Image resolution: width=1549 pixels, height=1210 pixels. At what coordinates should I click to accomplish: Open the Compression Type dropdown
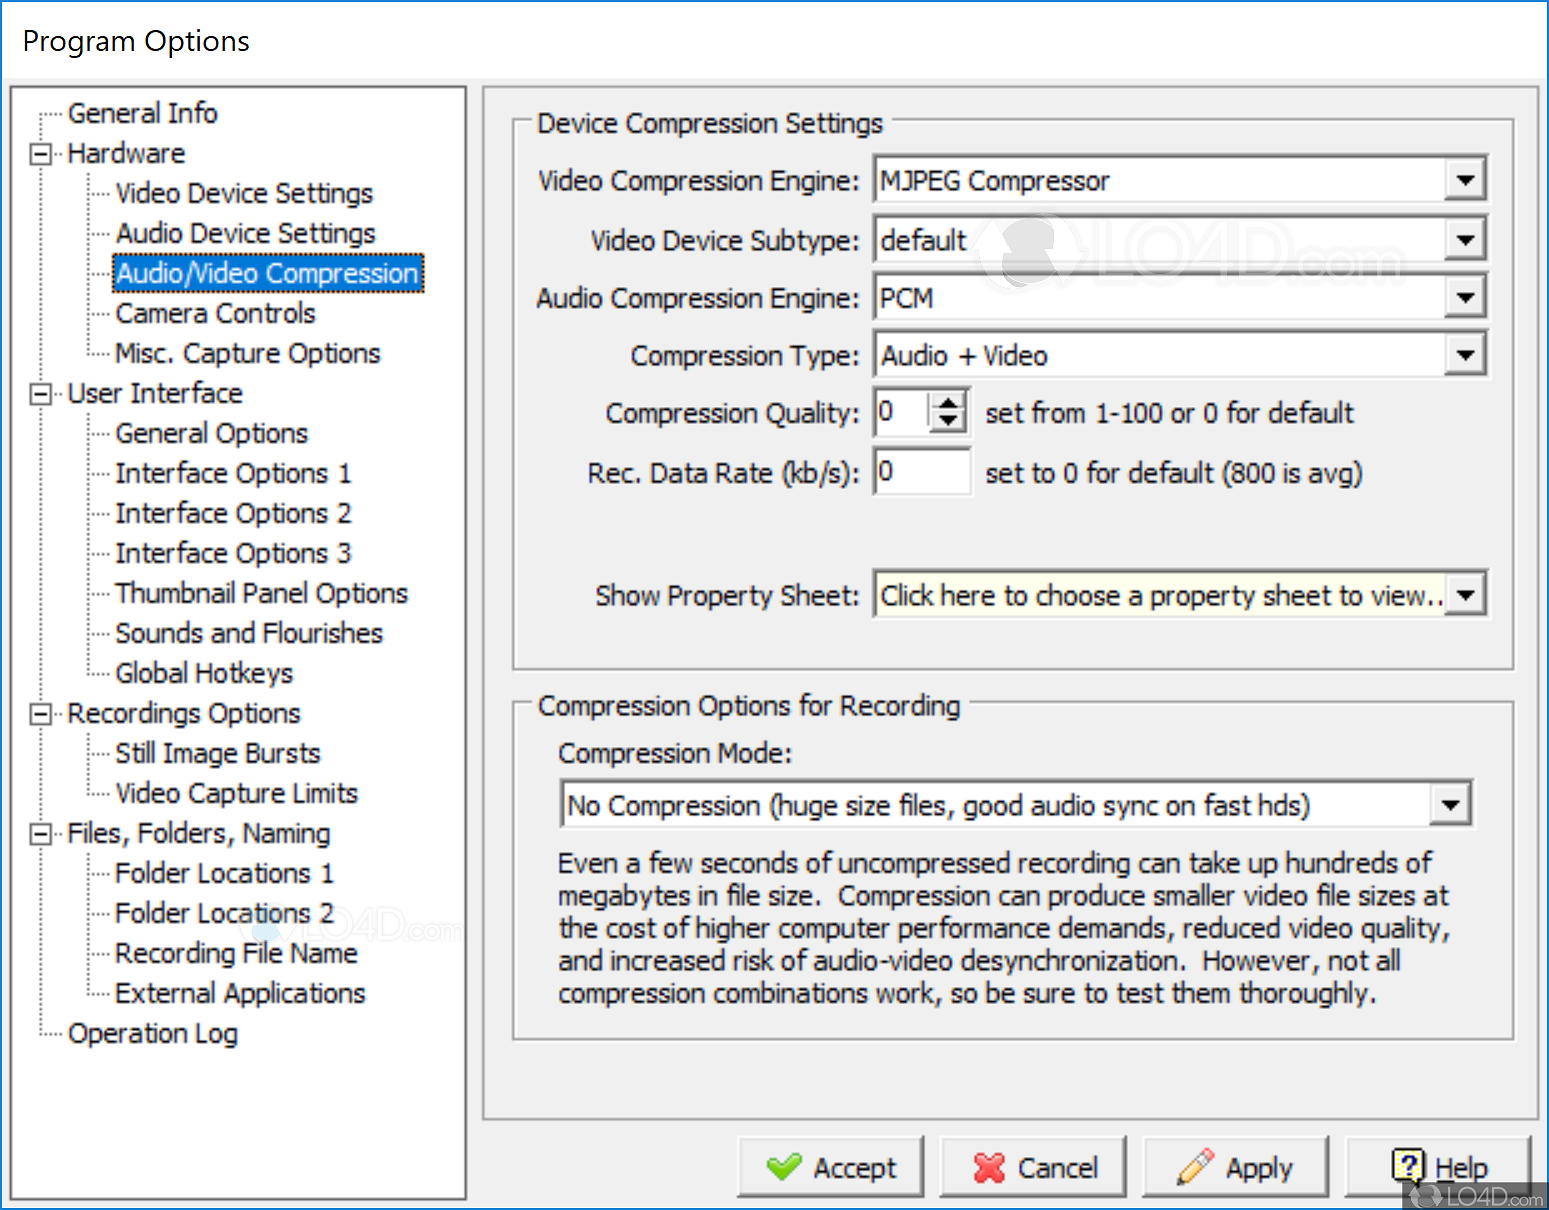pyautogui.click(x=1465, y=356)
